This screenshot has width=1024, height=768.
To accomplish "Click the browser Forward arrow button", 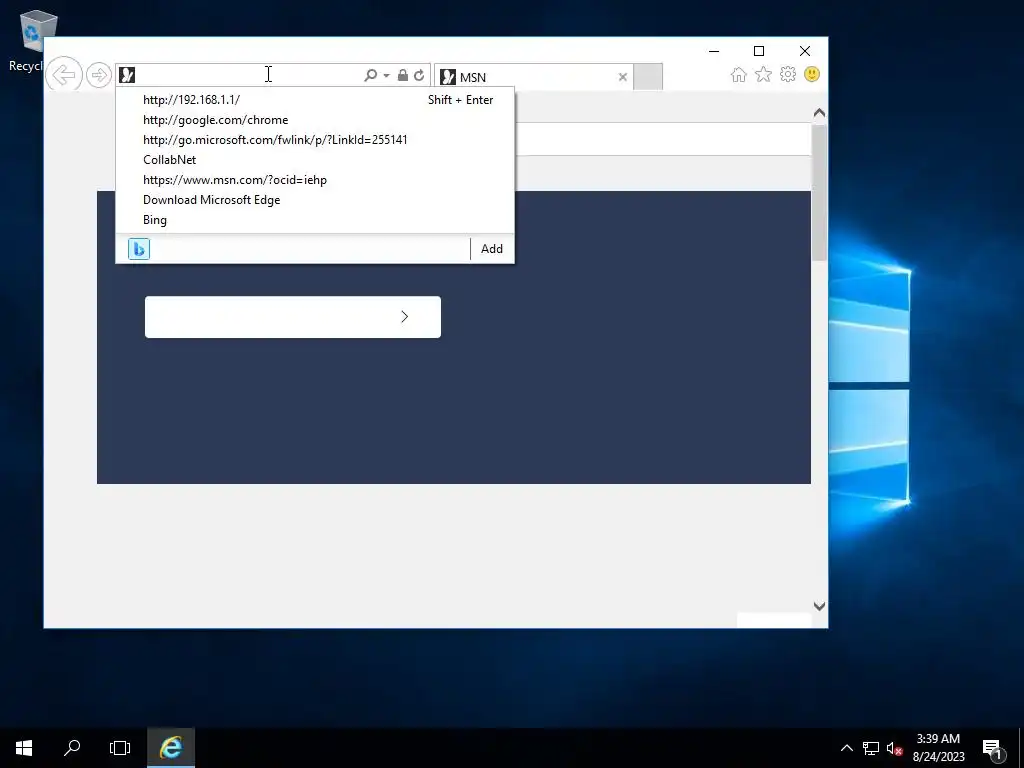I will pos(99,75).
